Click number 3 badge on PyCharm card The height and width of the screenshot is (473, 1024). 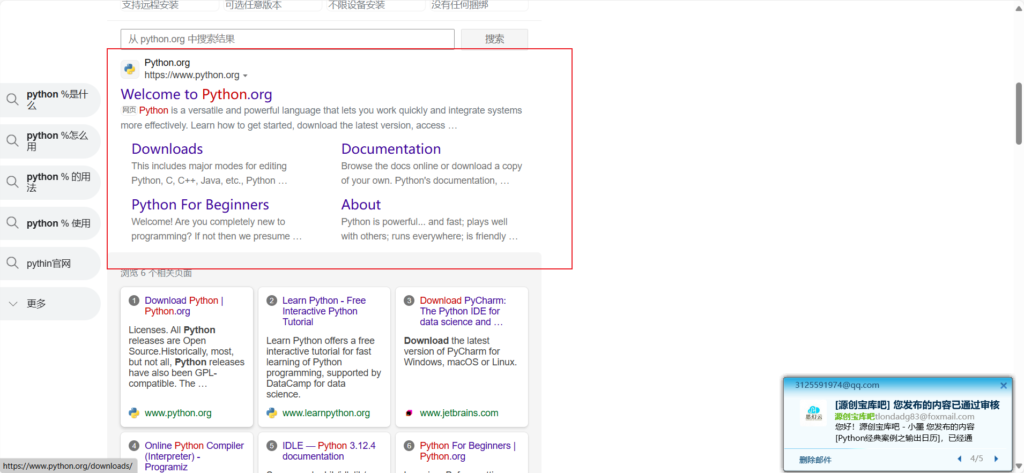[x=409, y=301]
